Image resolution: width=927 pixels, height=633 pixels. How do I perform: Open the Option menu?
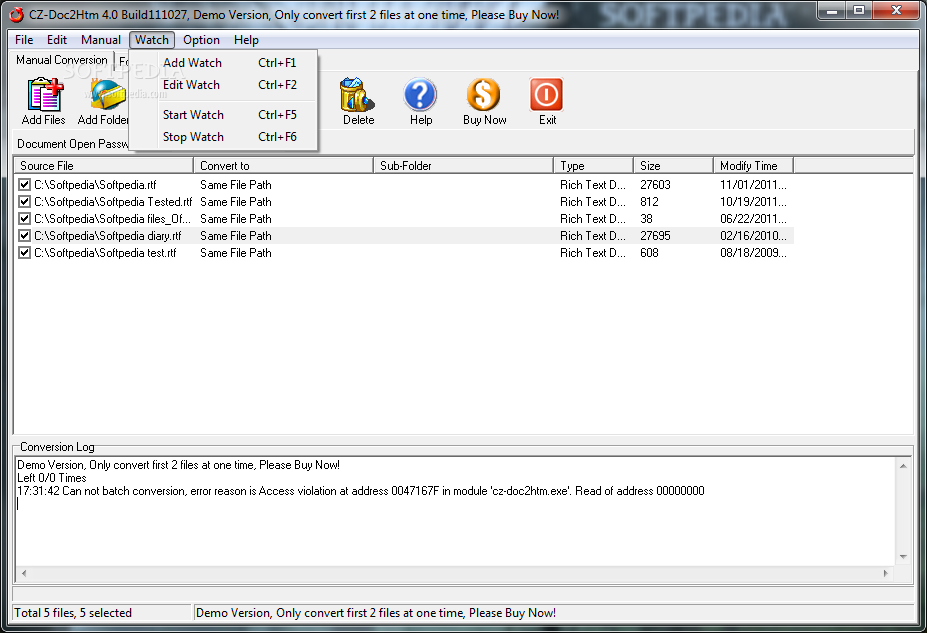(201, 40)
